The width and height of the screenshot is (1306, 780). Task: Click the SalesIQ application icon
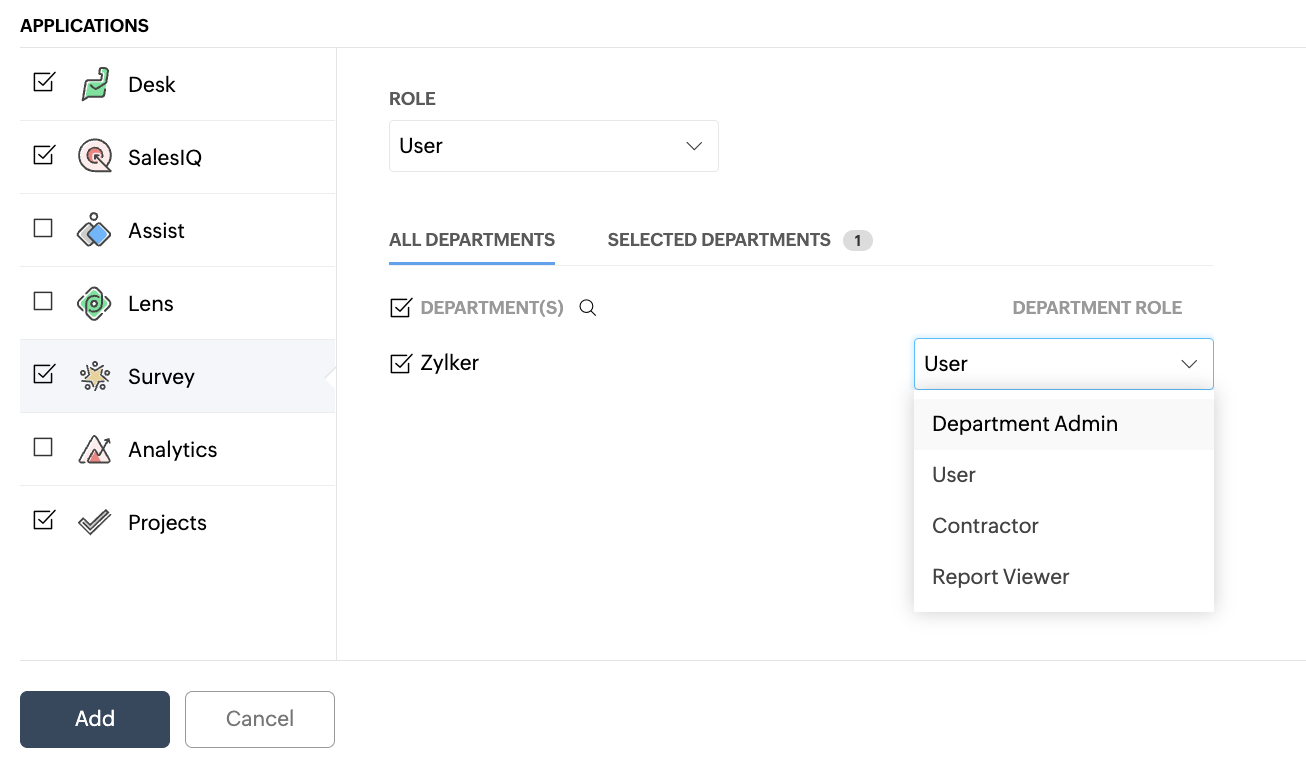point(95,157)
